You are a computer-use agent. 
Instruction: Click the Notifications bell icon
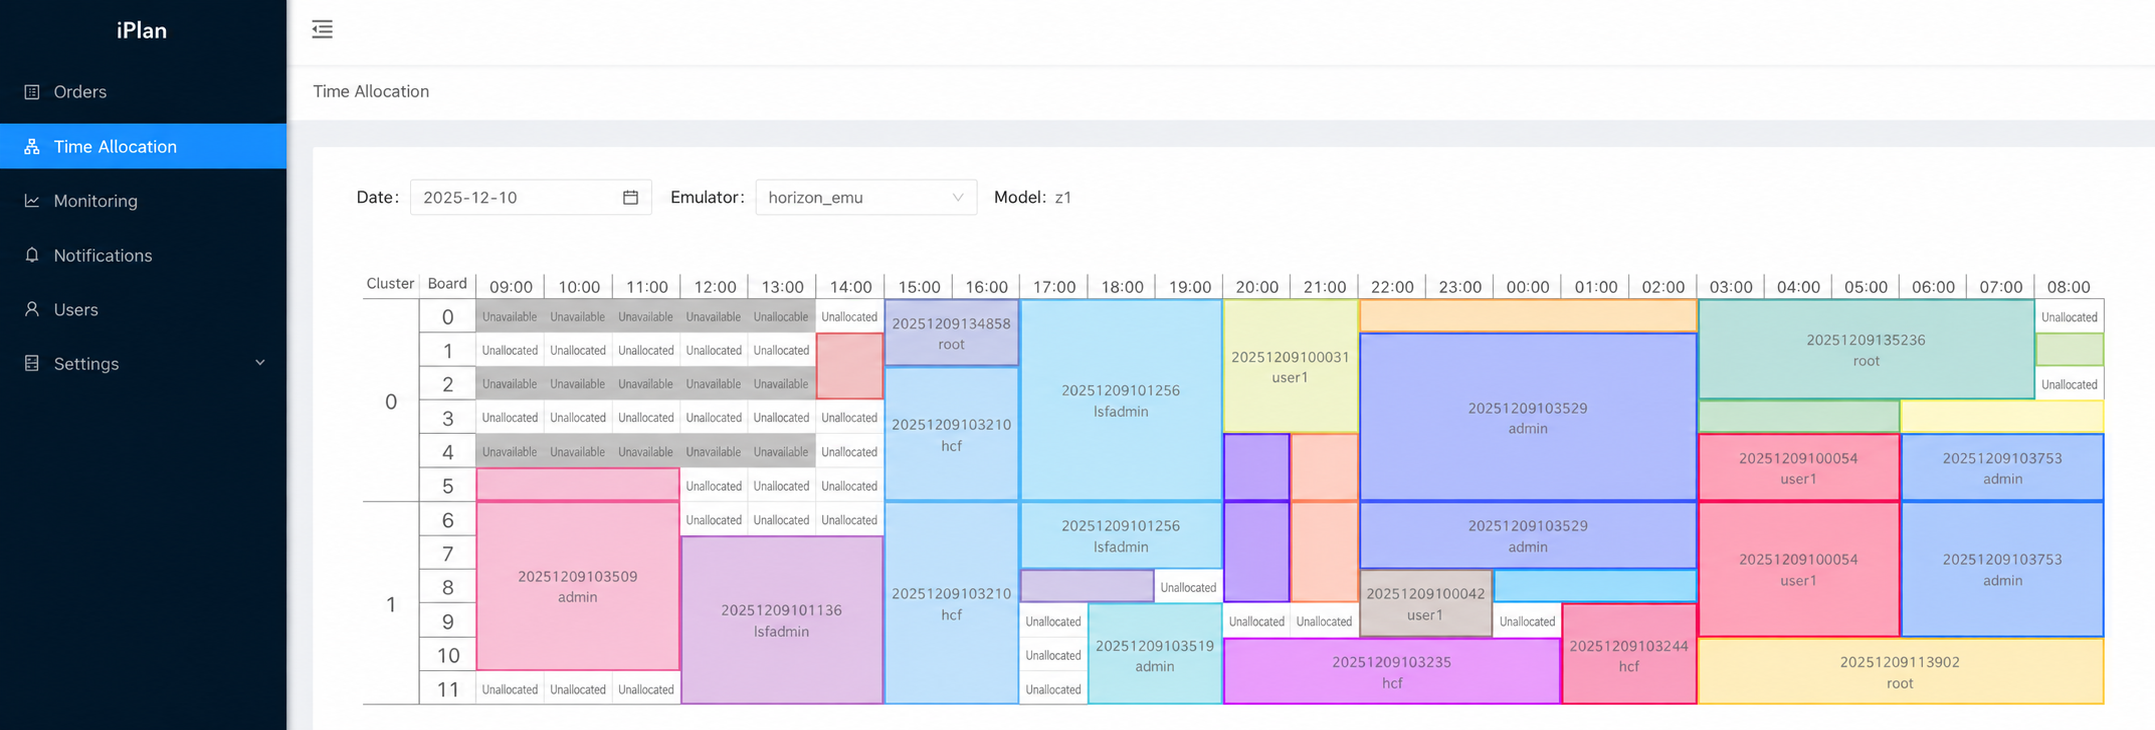(32, 255)
